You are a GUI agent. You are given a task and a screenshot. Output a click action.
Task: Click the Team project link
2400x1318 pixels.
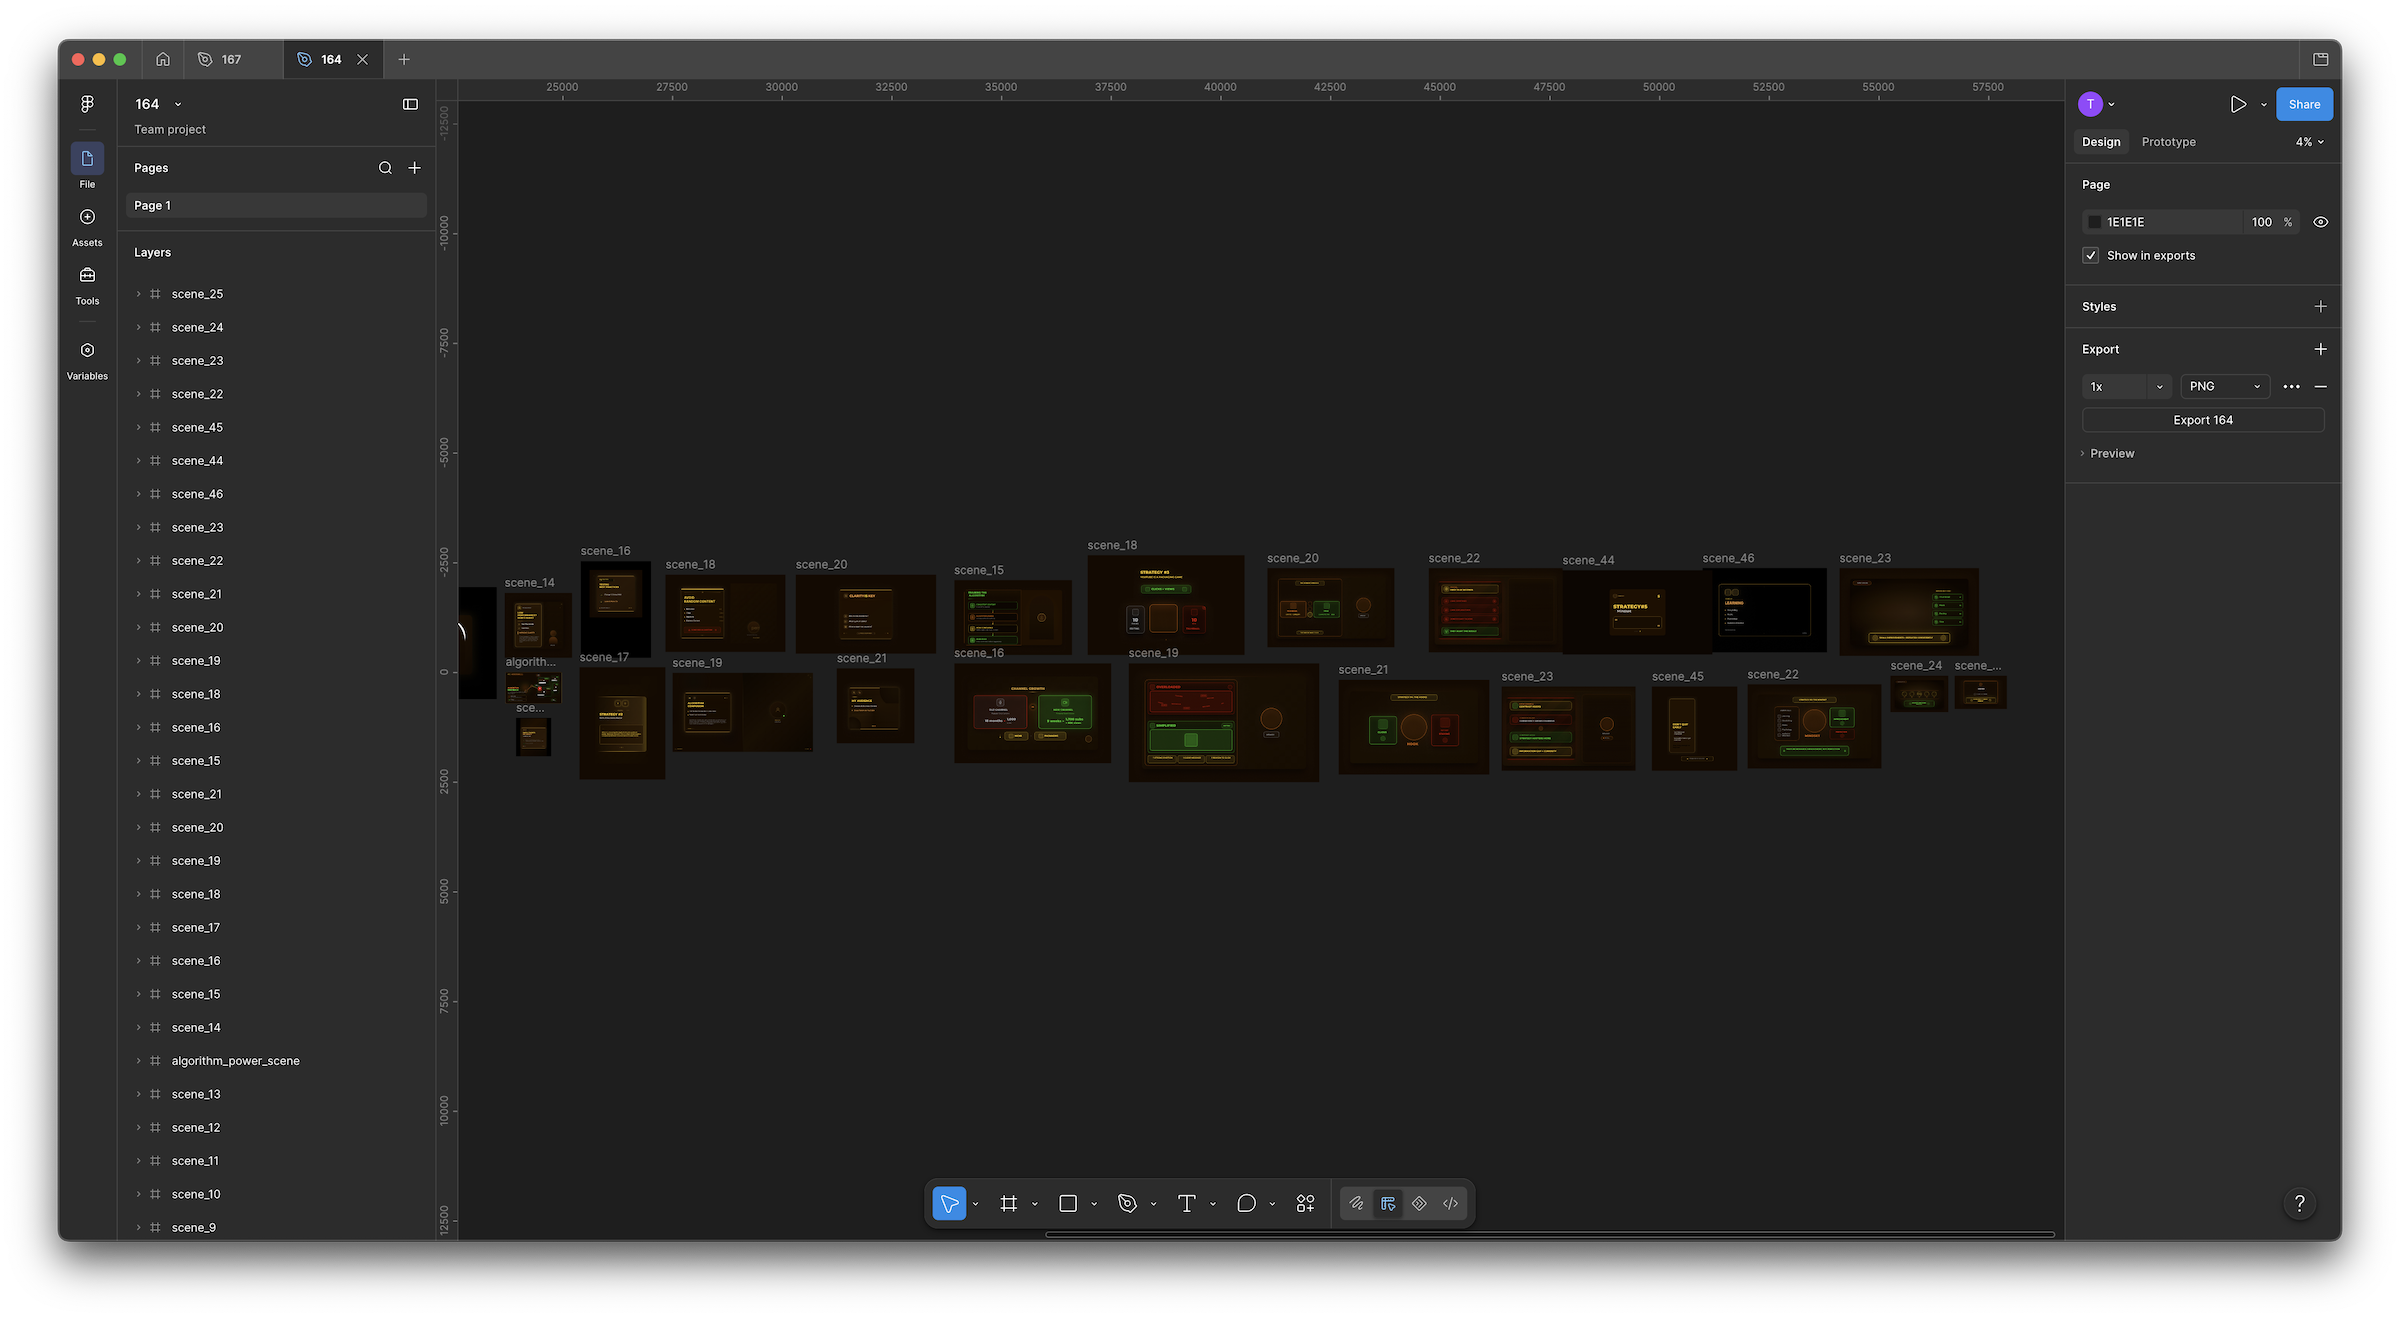point(170,129)
